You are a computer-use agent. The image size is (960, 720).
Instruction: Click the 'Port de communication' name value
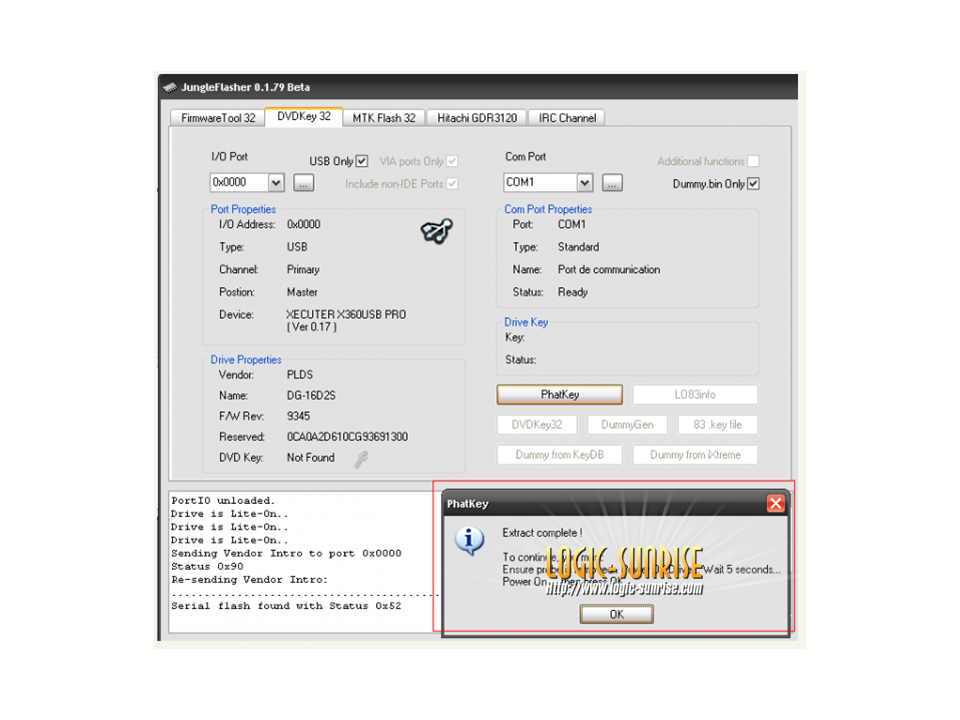[x=609, y=270]
